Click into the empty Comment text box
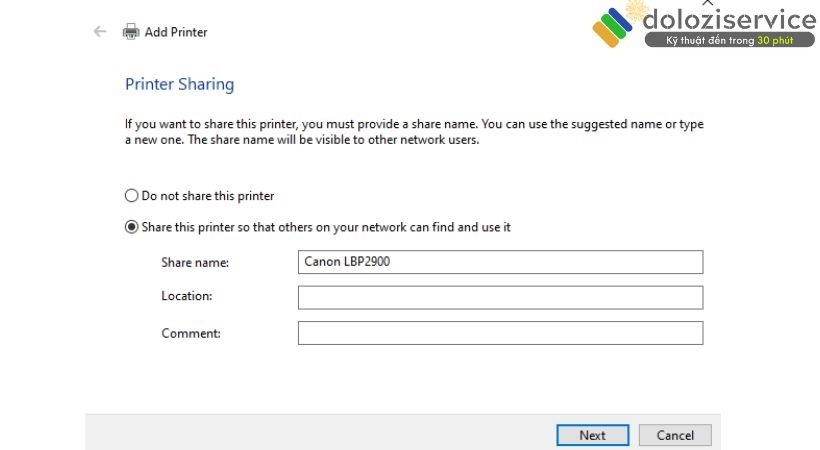The width and height of the screenshot is (820, 450). click(x=500, y=333)
